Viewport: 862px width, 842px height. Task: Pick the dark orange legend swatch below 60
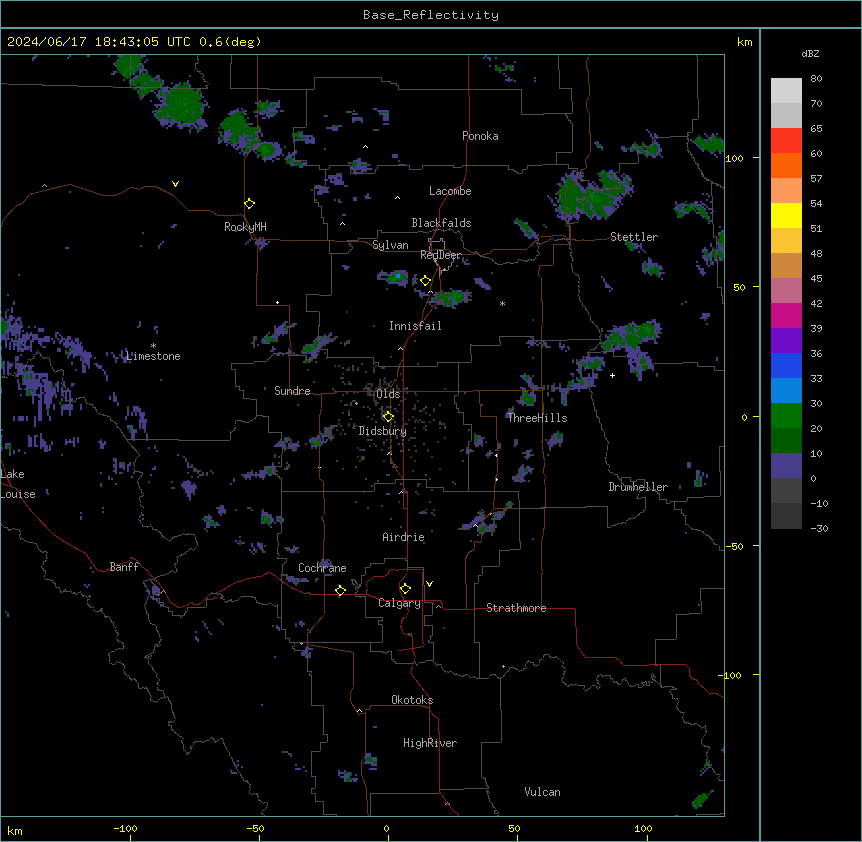click(786, 165)
